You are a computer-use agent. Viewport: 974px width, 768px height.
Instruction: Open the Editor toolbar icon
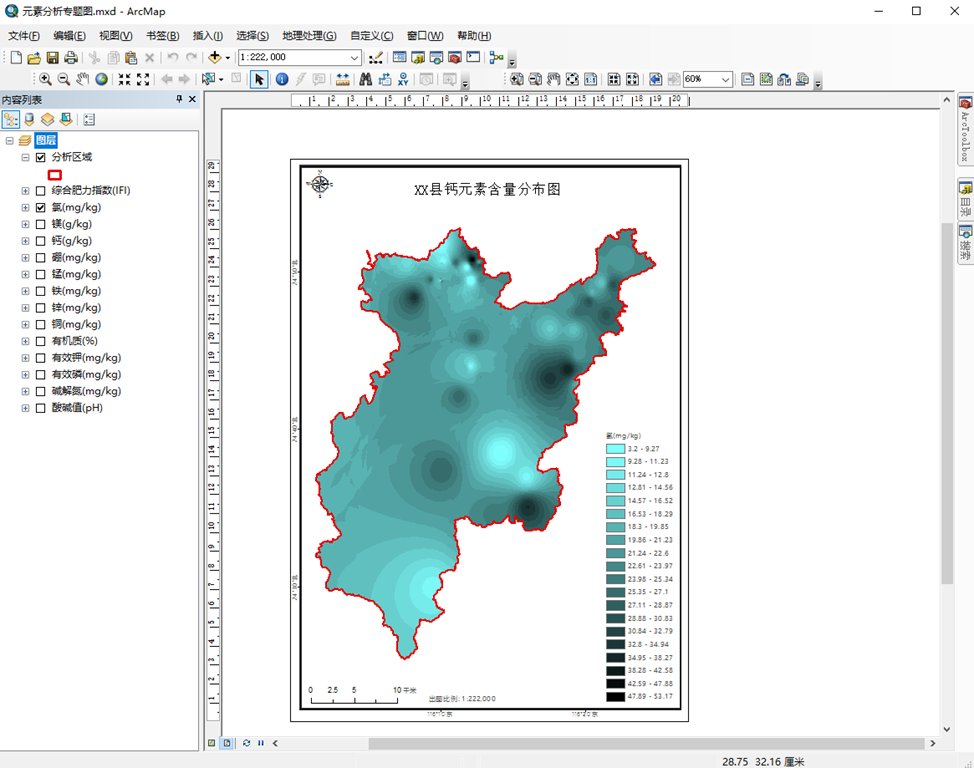375,58
